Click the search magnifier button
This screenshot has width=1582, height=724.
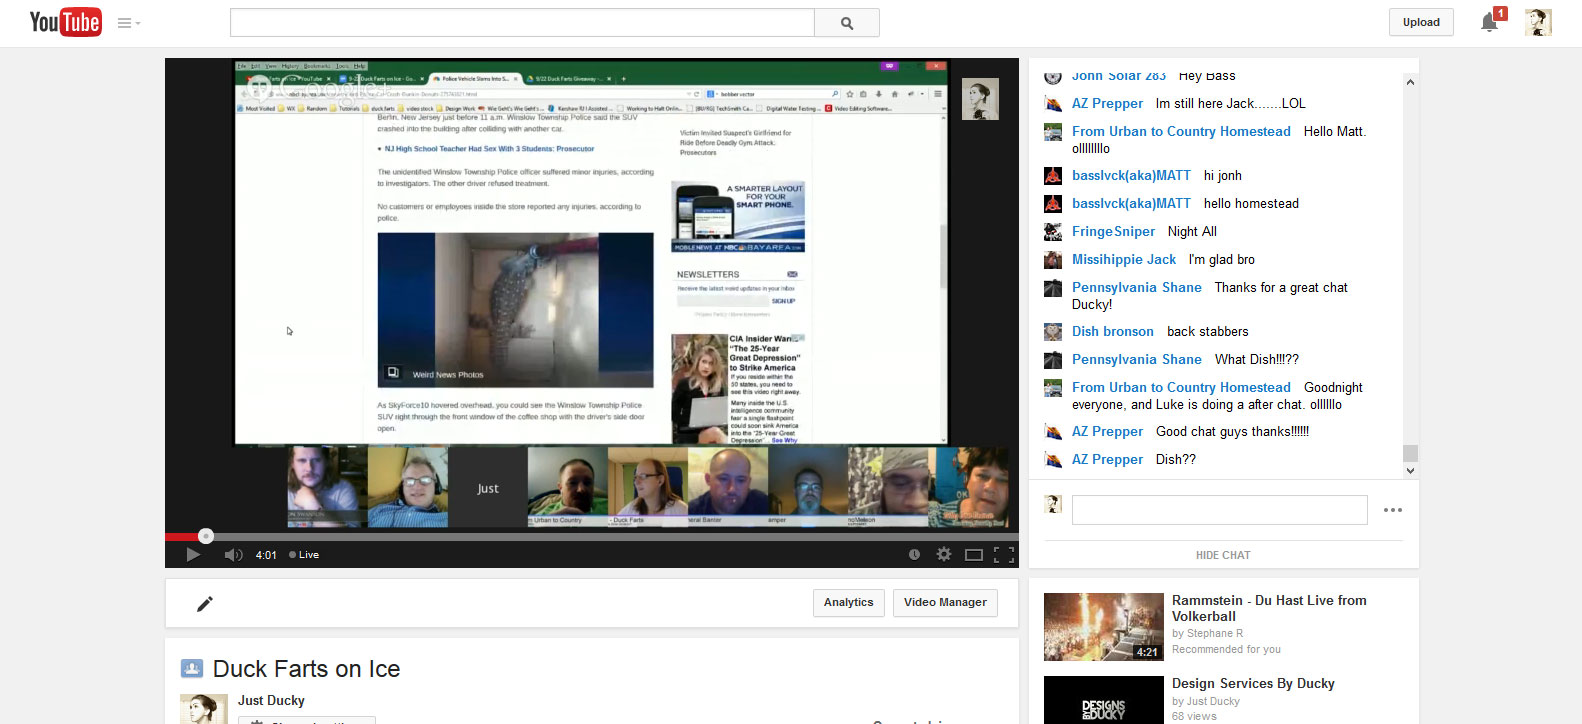click(x=846, y=23)
